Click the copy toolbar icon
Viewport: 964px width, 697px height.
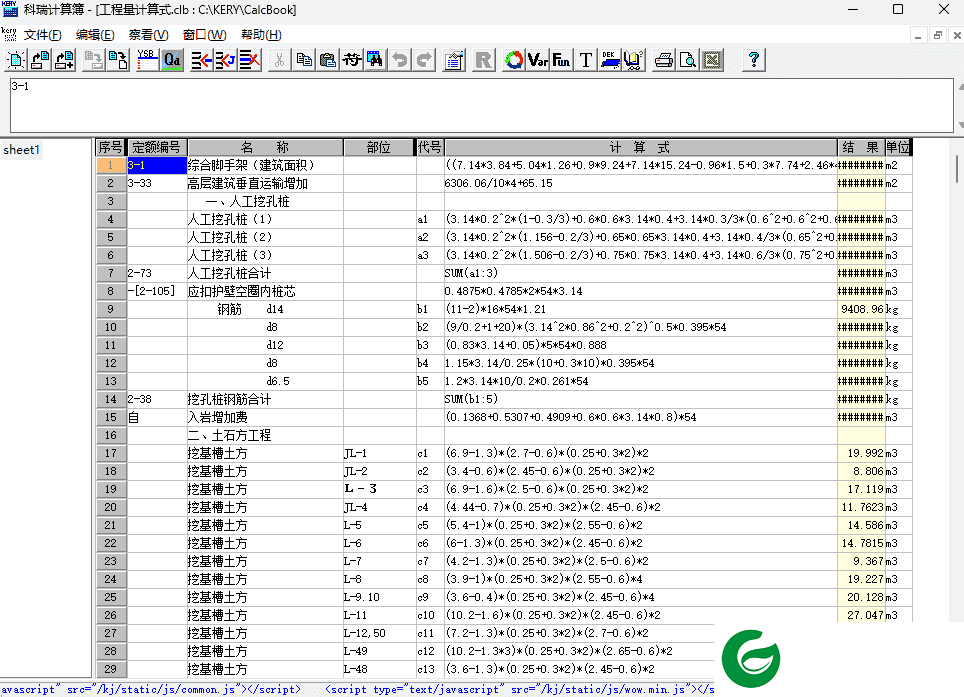coord(304,60)
